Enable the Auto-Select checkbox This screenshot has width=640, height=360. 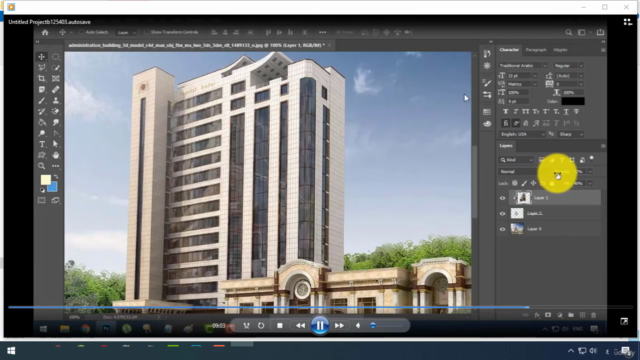point(82,32)
